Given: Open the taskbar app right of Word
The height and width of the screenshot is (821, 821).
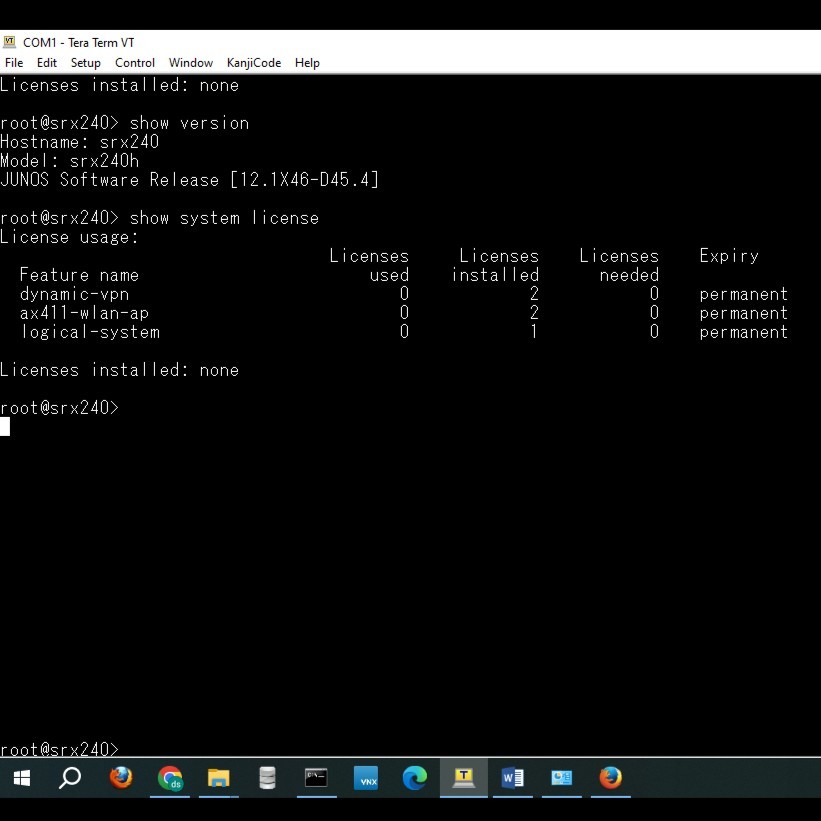Looking at the screenshot, I should click(x=561, y=778).
